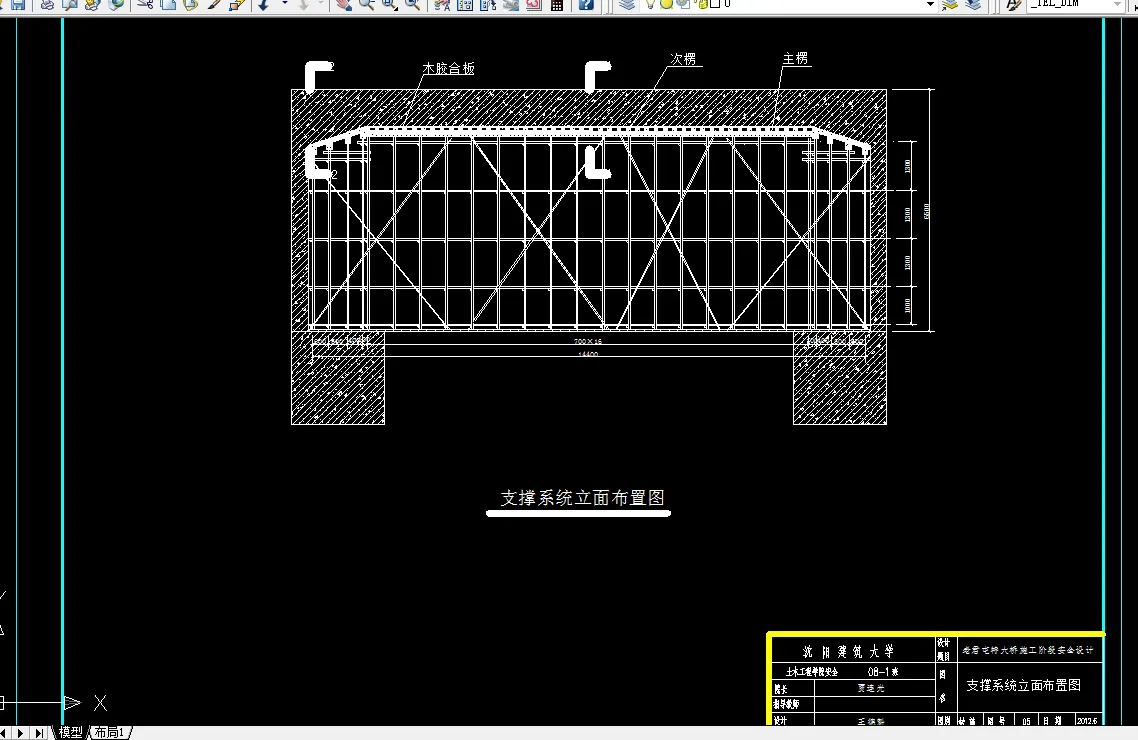Click the Block Editor icon
This screenshot has height=740, width=1138.
tap(237, 4)
